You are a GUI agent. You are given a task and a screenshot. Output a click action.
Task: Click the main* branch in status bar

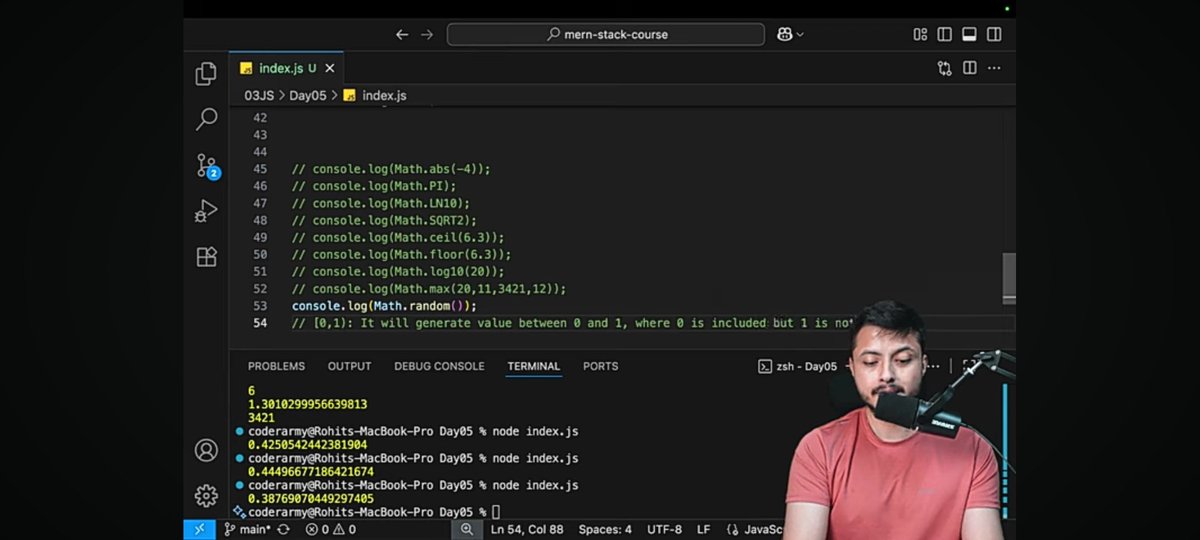coord(247,529)
